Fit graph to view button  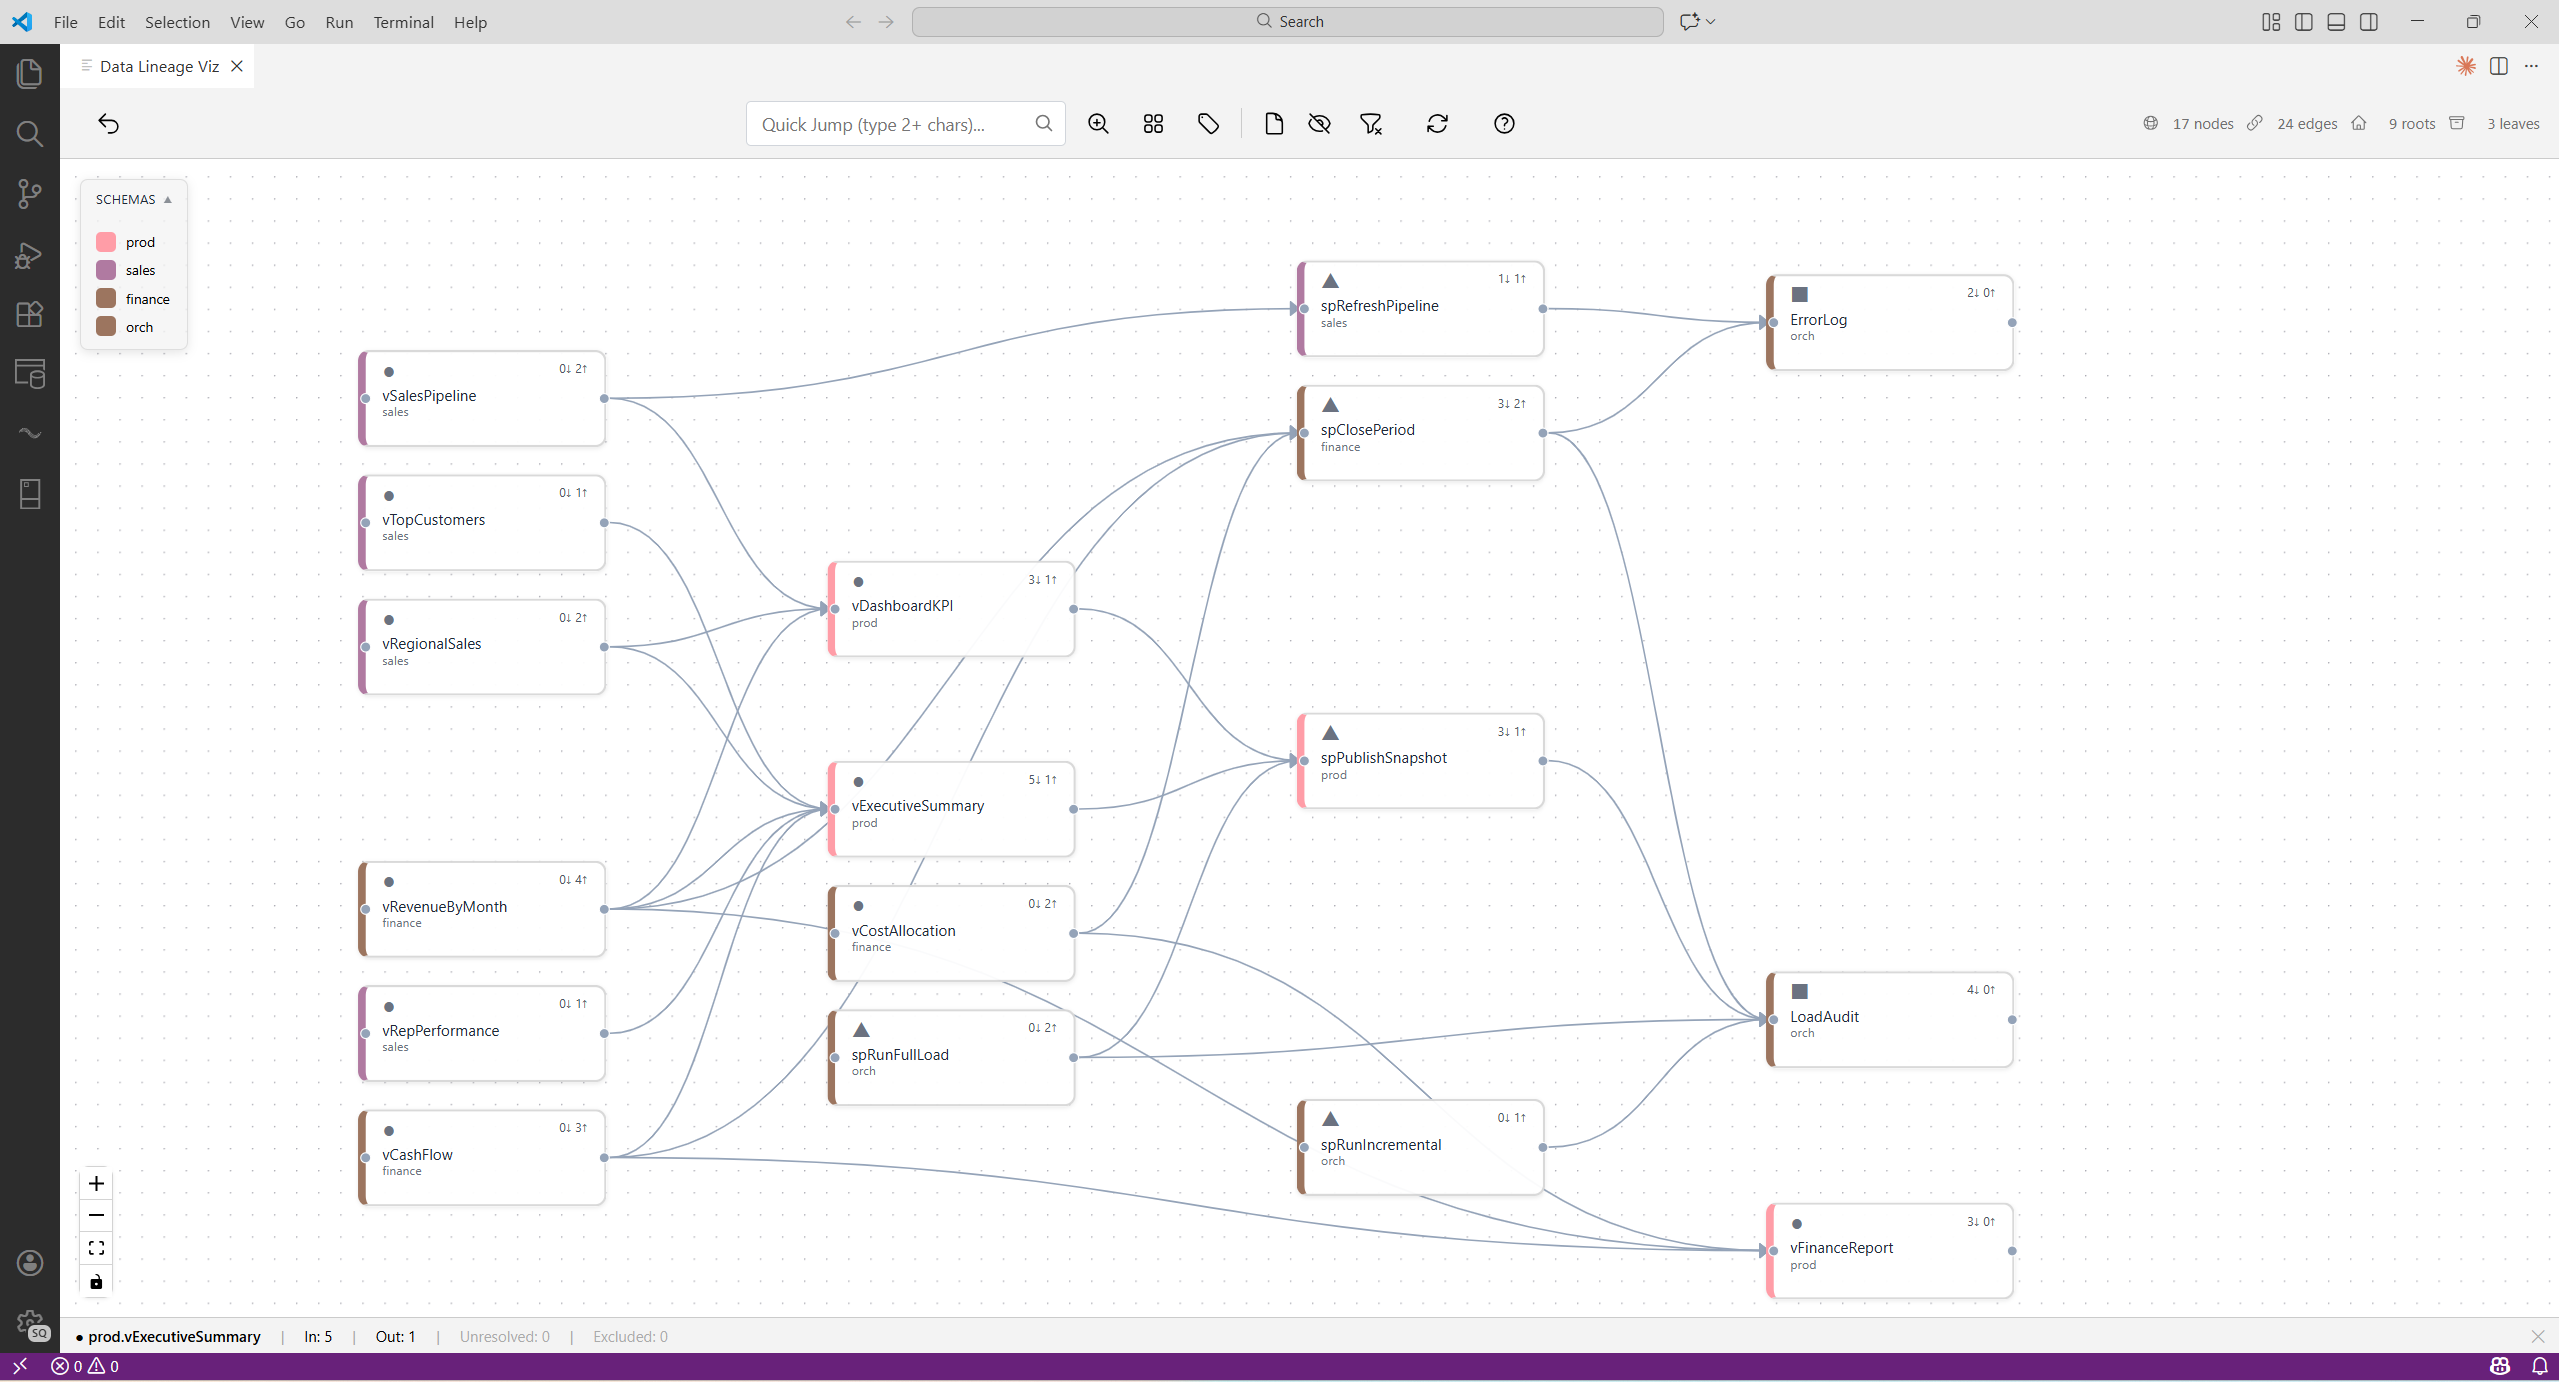(x=96, y=1248)
